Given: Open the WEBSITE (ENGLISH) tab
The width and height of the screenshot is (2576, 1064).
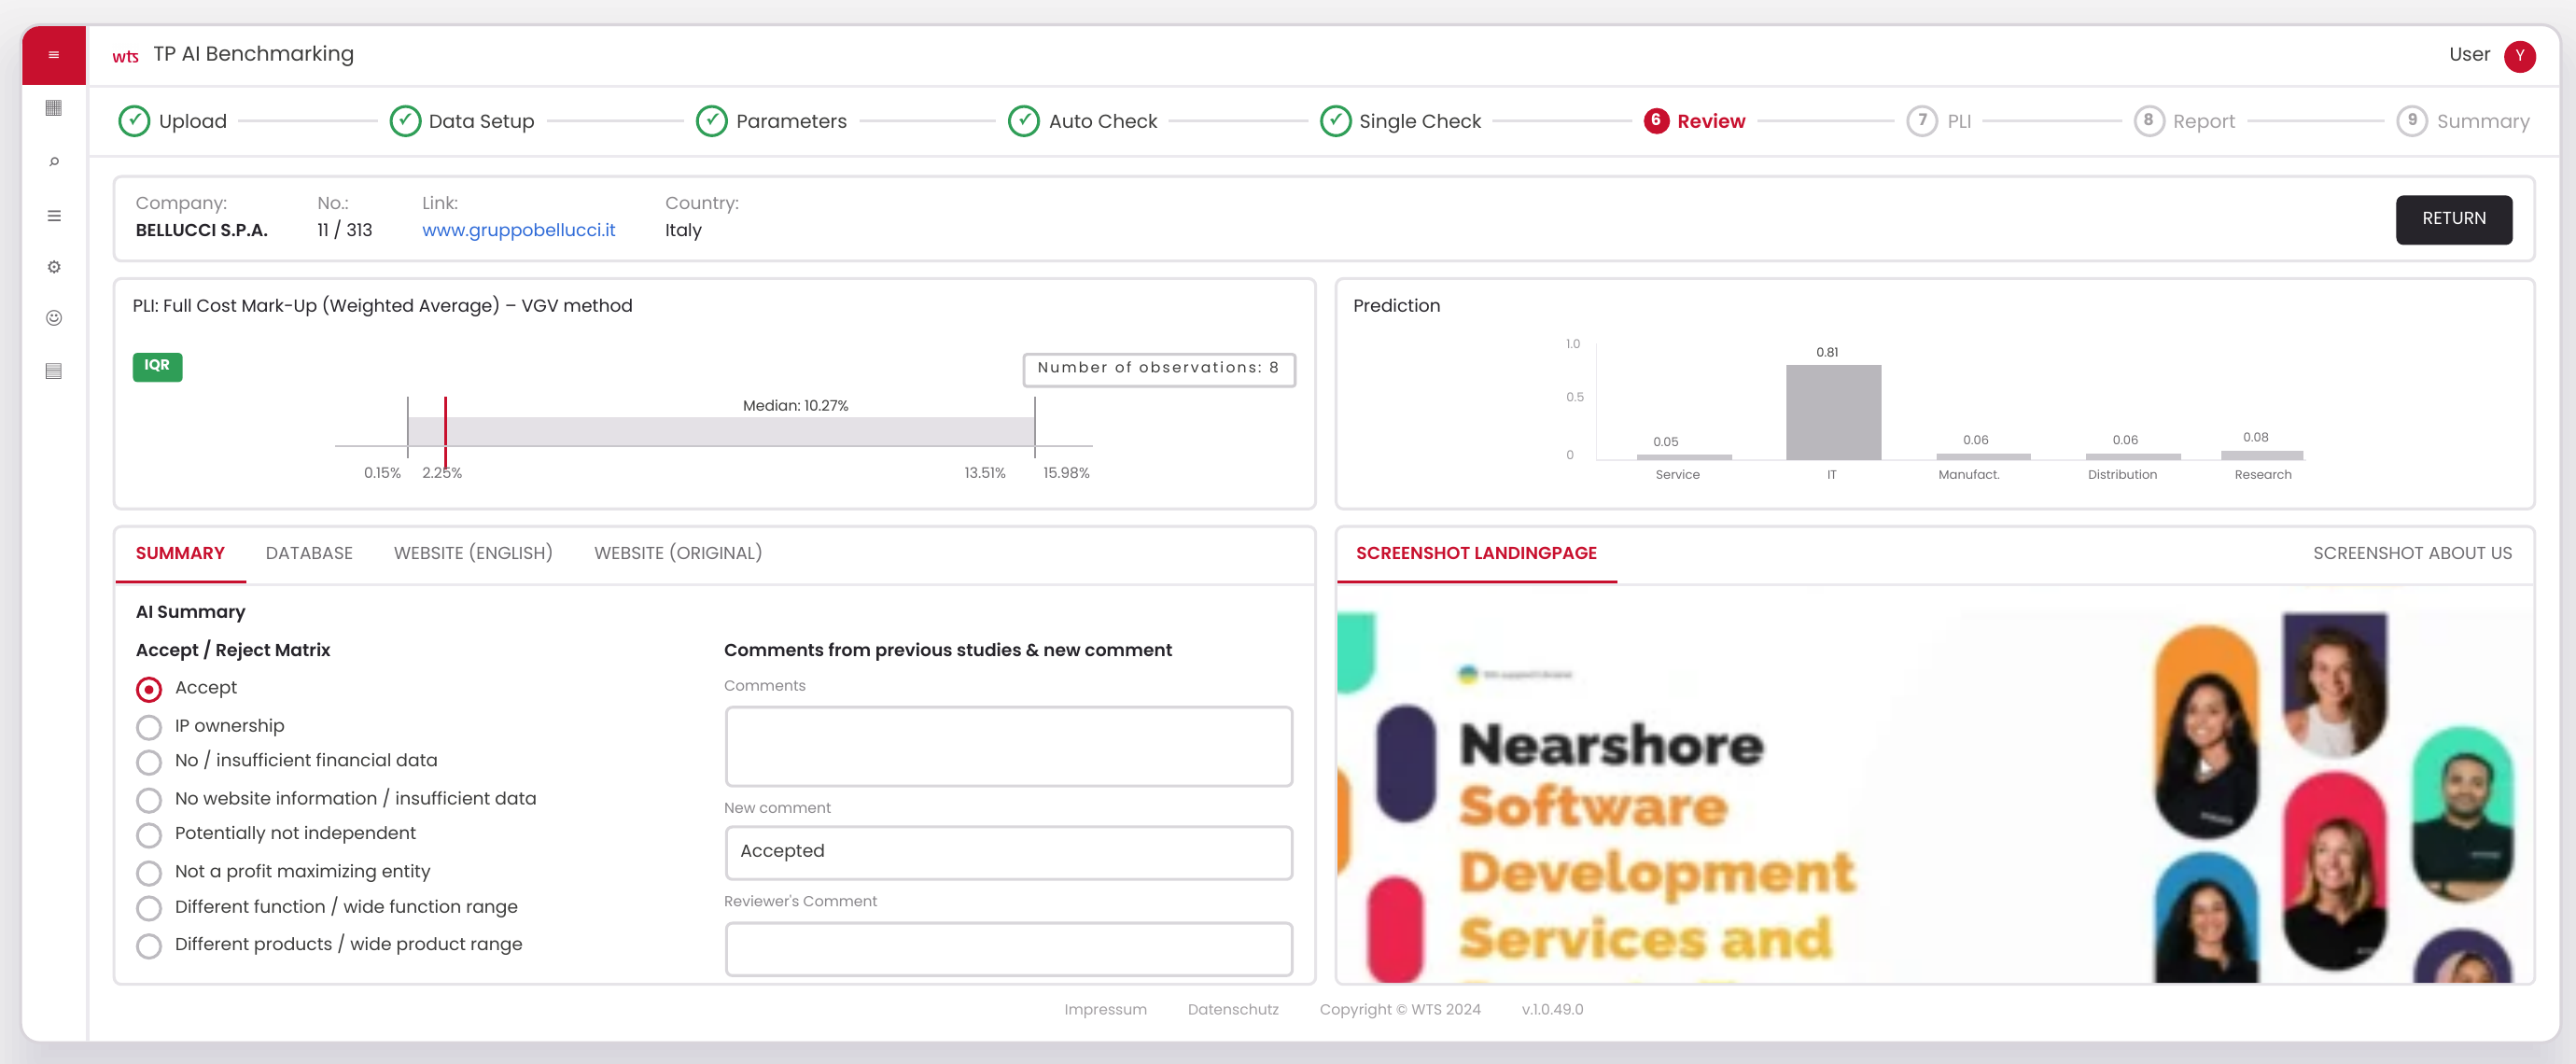Looking at the screenshot, I should [x=473, y=554].
